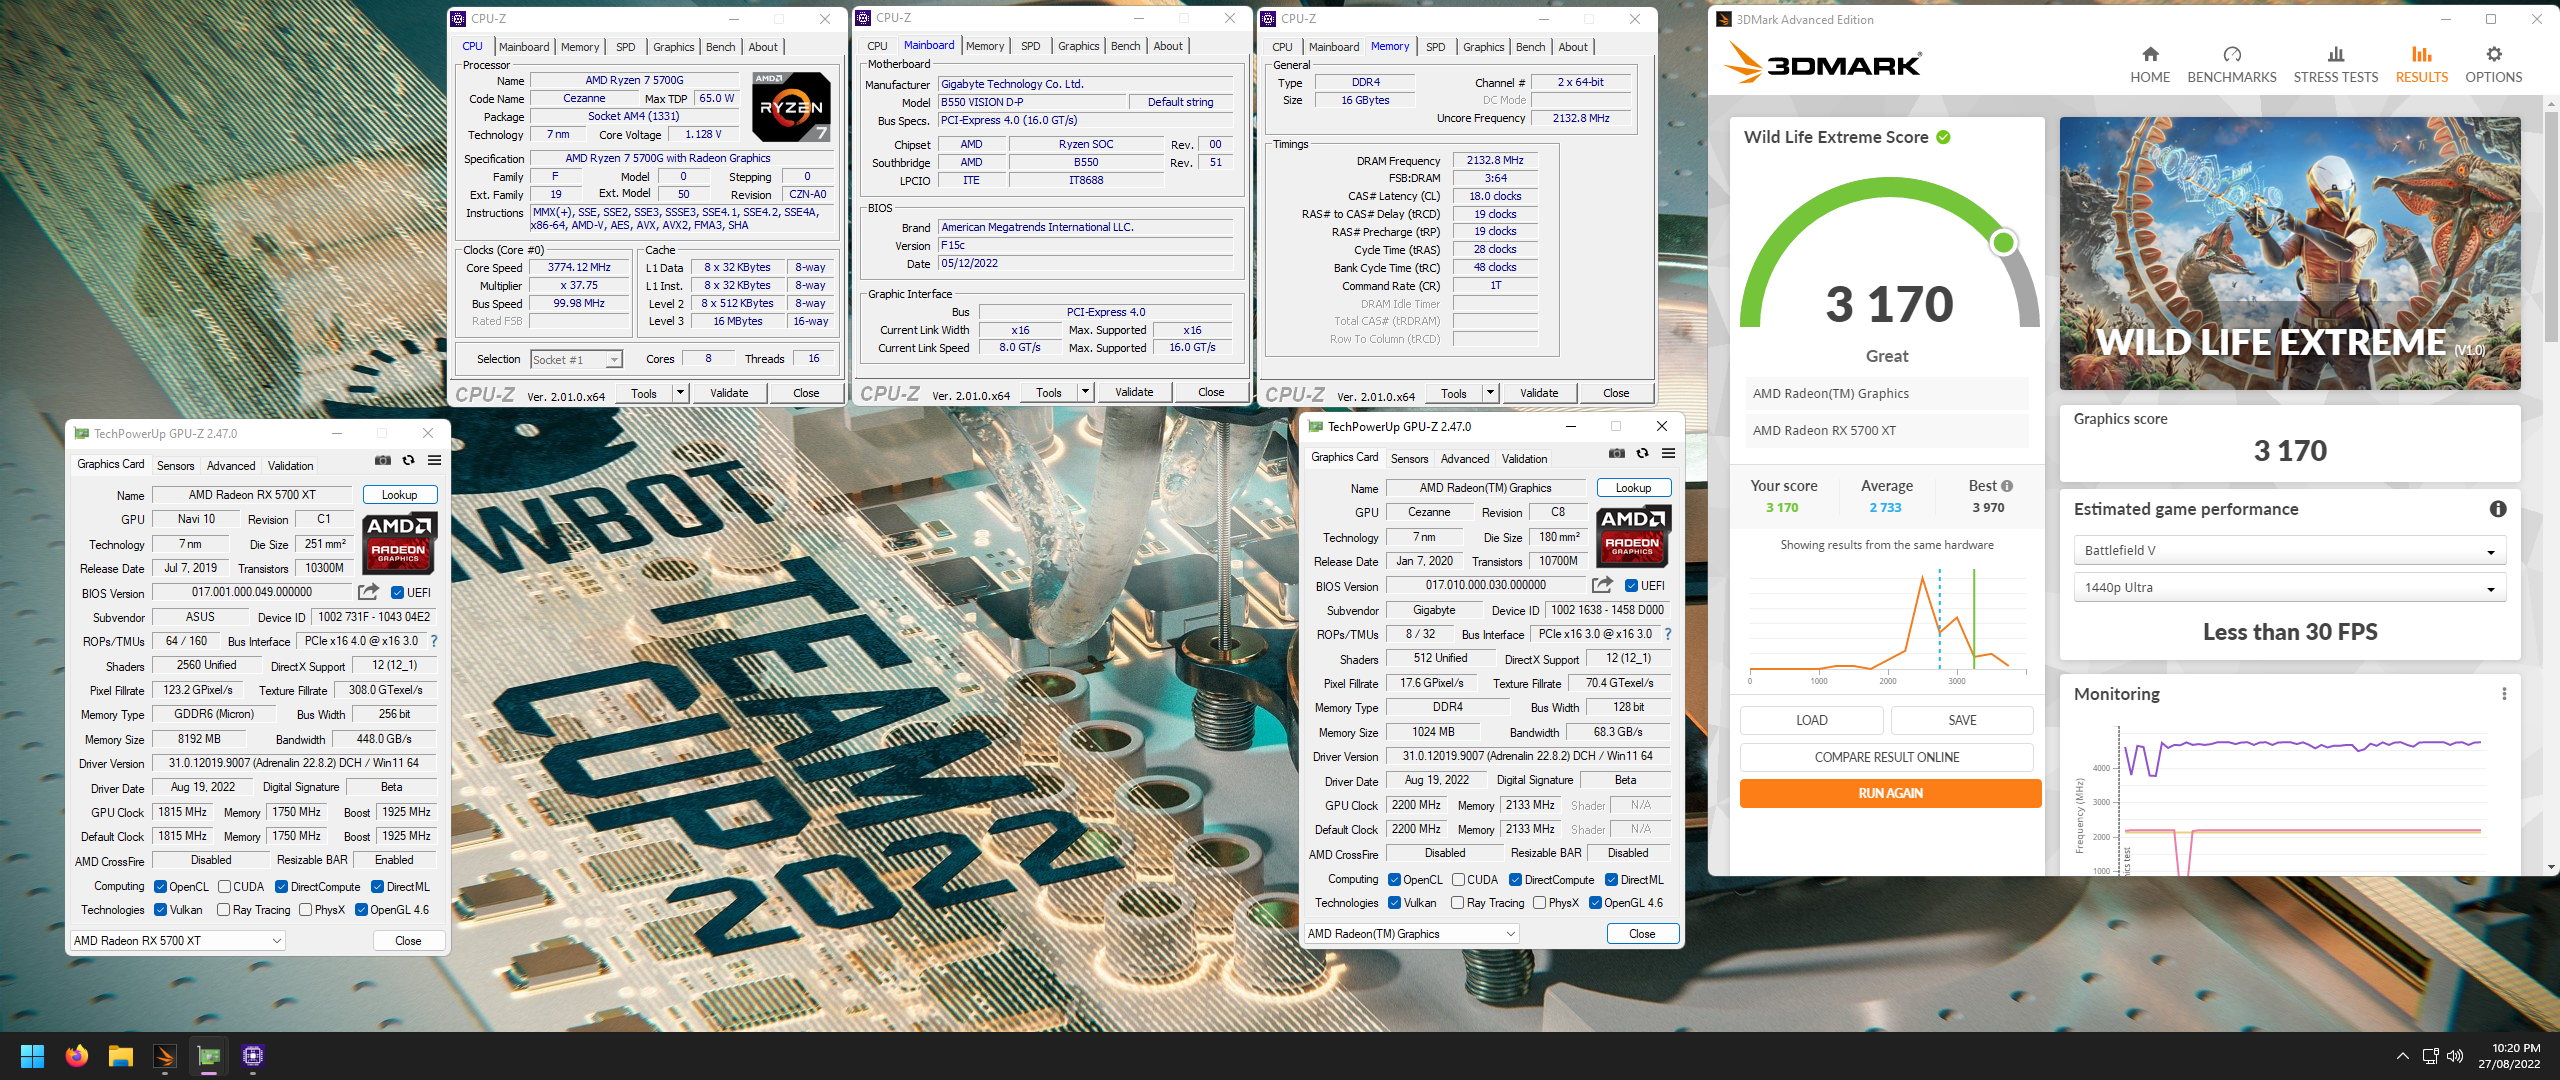This screenshot has width=2560, height=1080.
Task: Click Default string field in CPU-Z Mainboard
Action: (x=1180, y=102)
